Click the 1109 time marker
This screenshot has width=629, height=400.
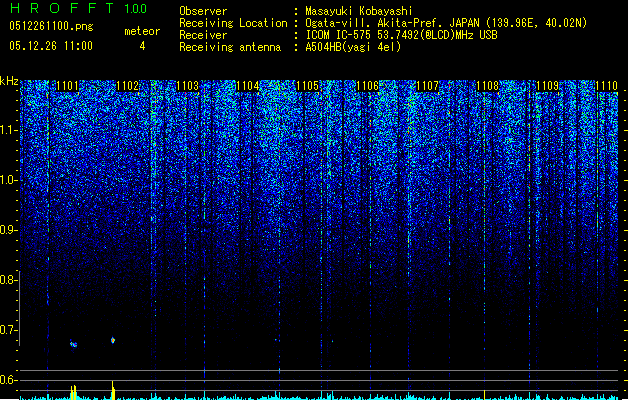tap(548, 86)
